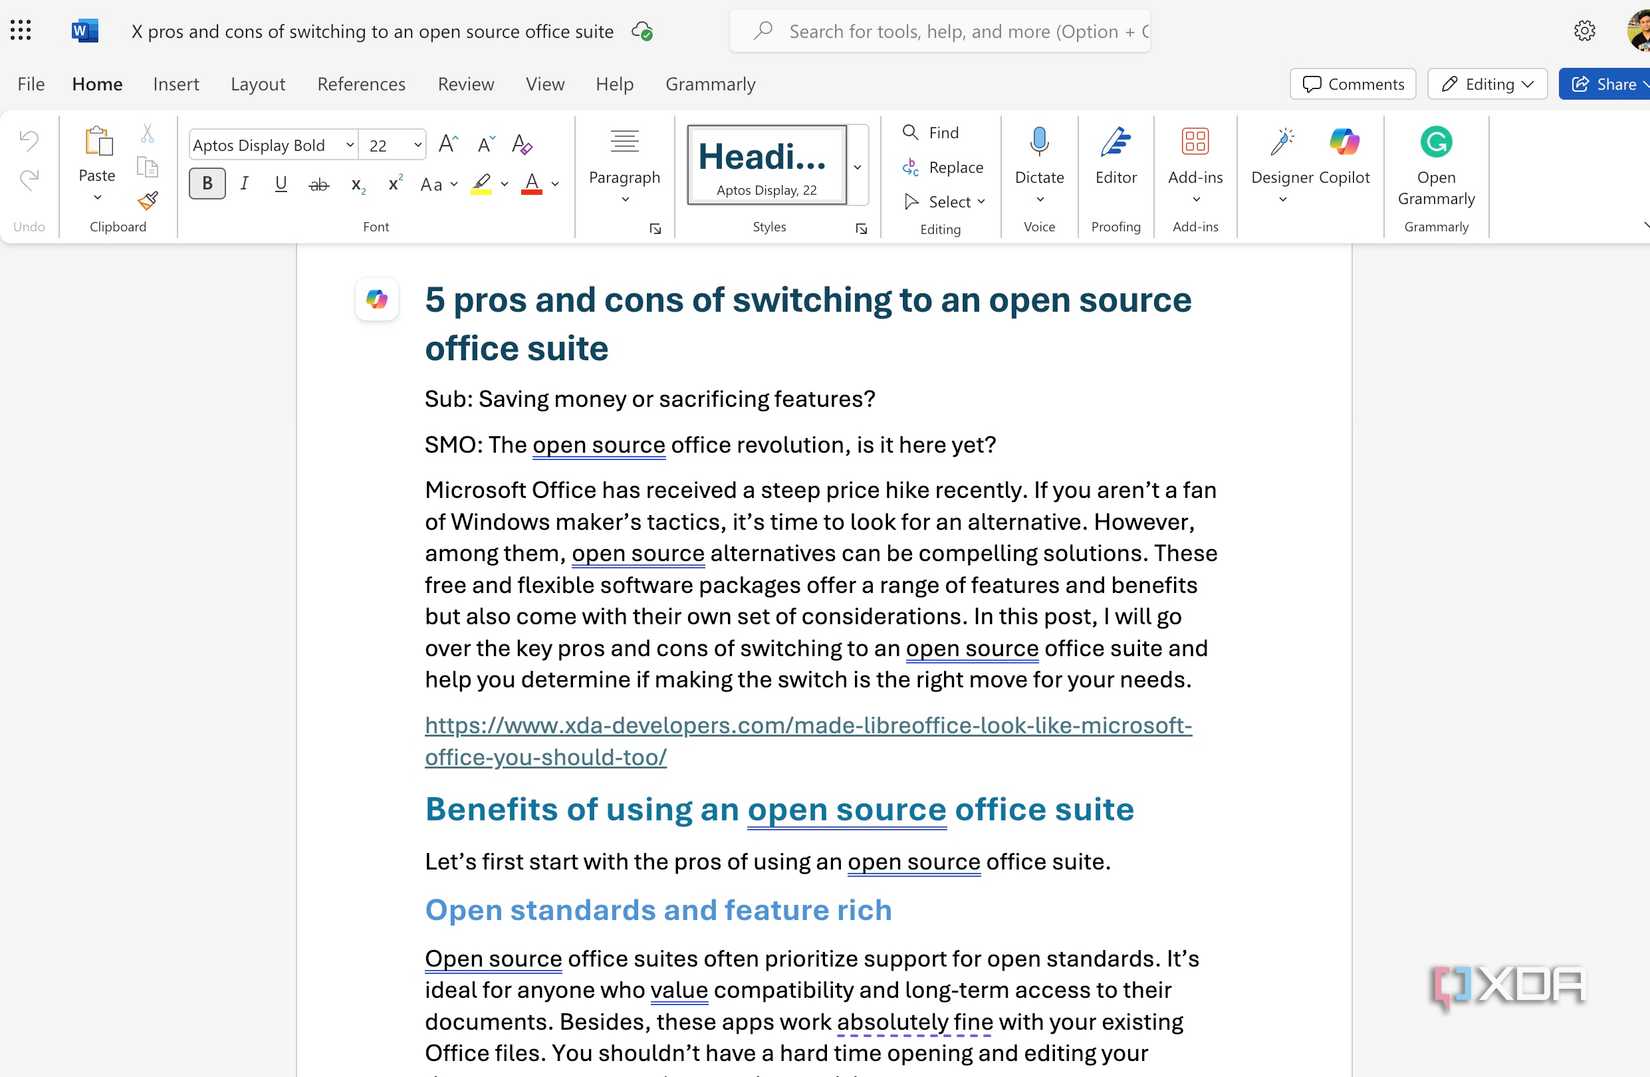Toggle underline formatting

point(280,184)
